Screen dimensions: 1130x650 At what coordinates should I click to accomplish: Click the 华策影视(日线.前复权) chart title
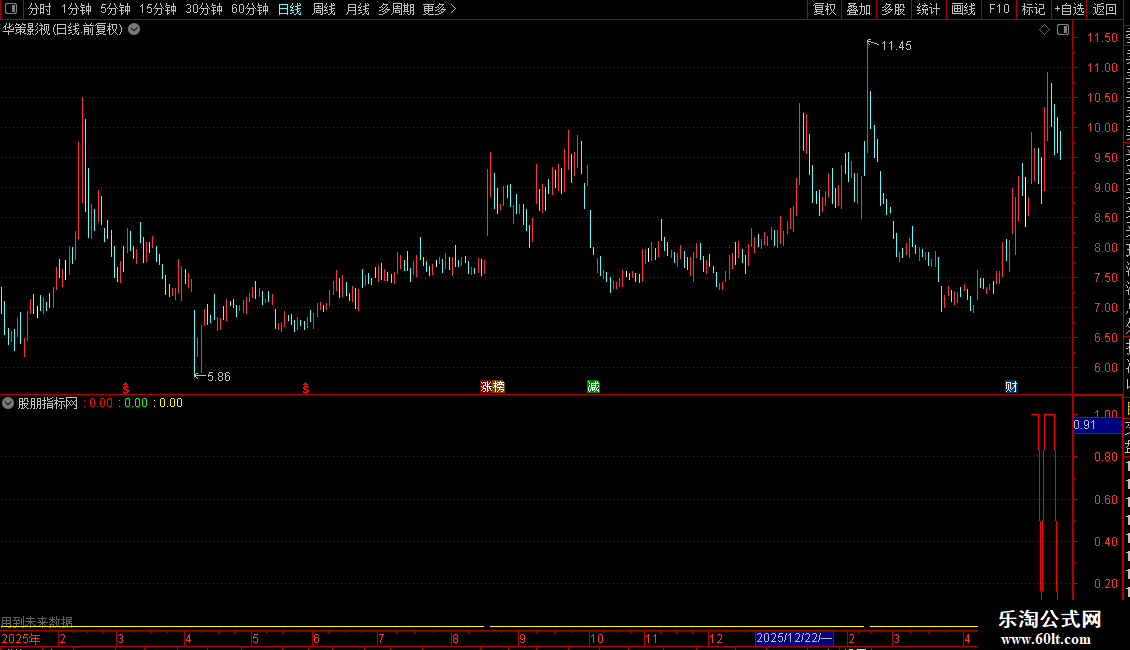(63, 29)
